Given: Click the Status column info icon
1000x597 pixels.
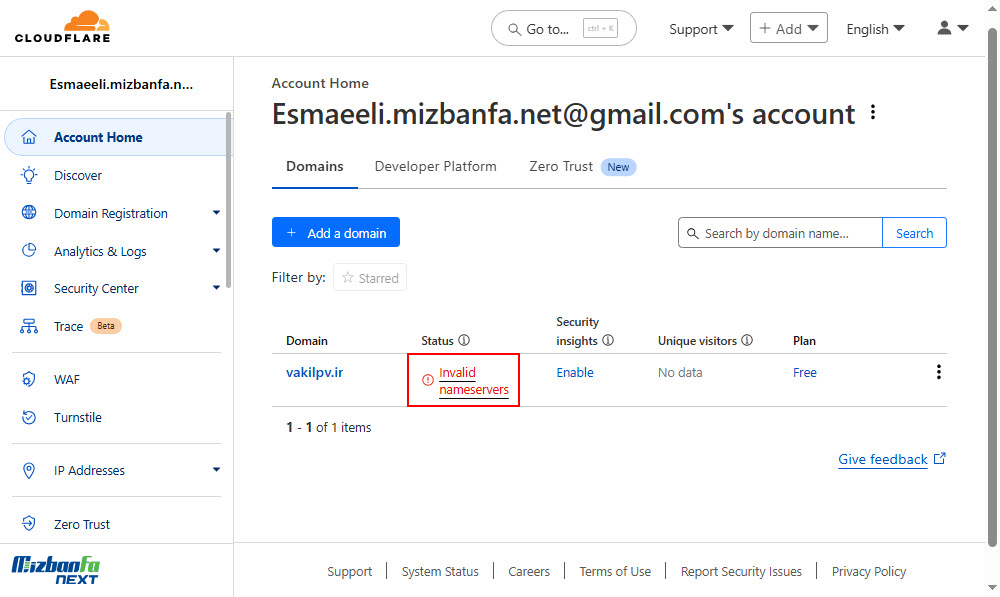Looking at the screenshot, I should point(464,341).
